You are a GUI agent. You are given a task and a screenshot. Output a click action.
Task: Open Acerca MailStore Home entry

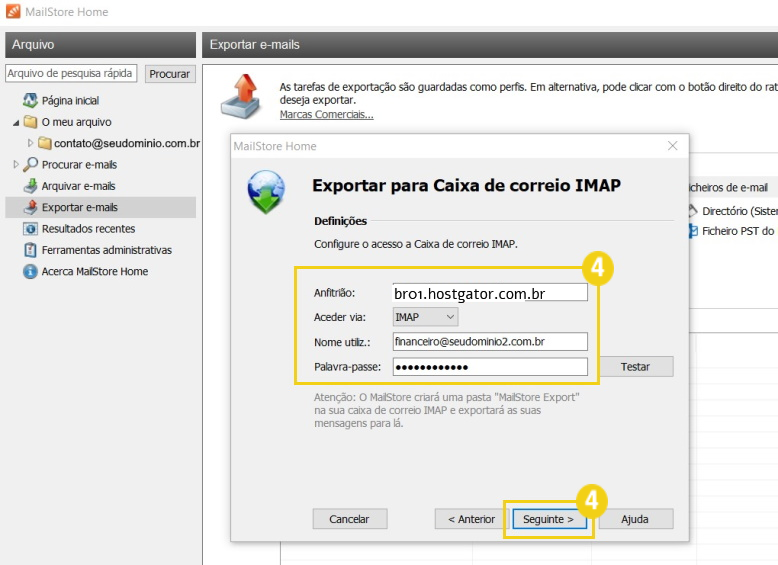(95, 271)
